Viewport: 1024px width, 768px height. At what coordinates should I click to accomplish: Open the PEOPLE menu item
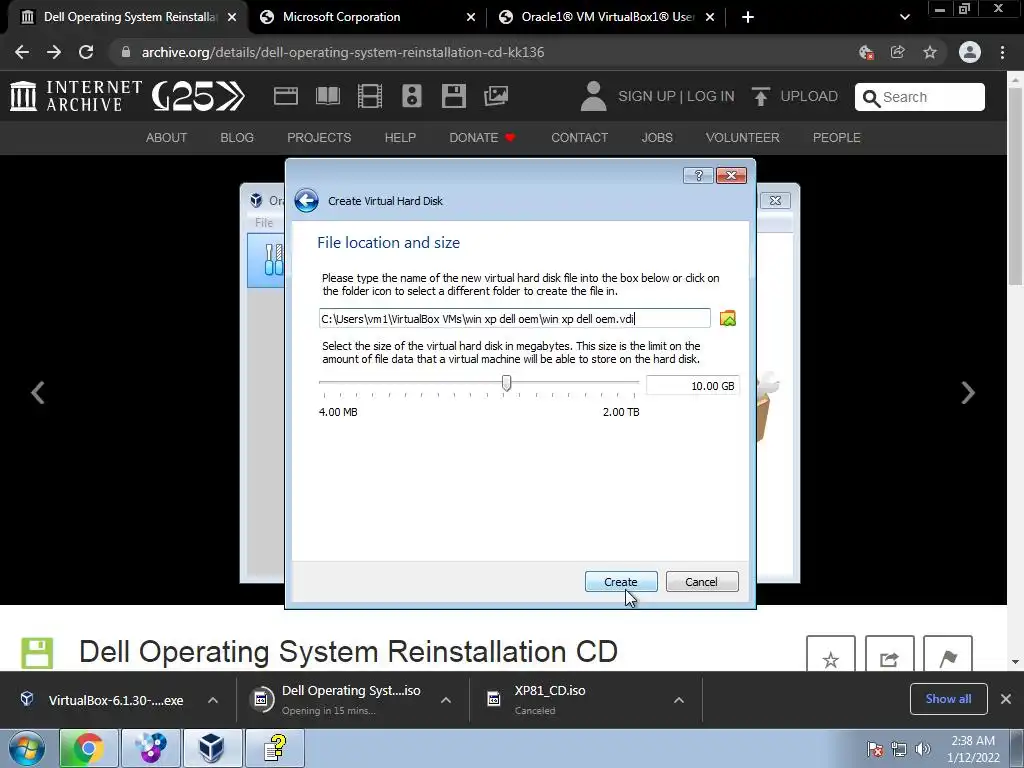pos(837,138)
